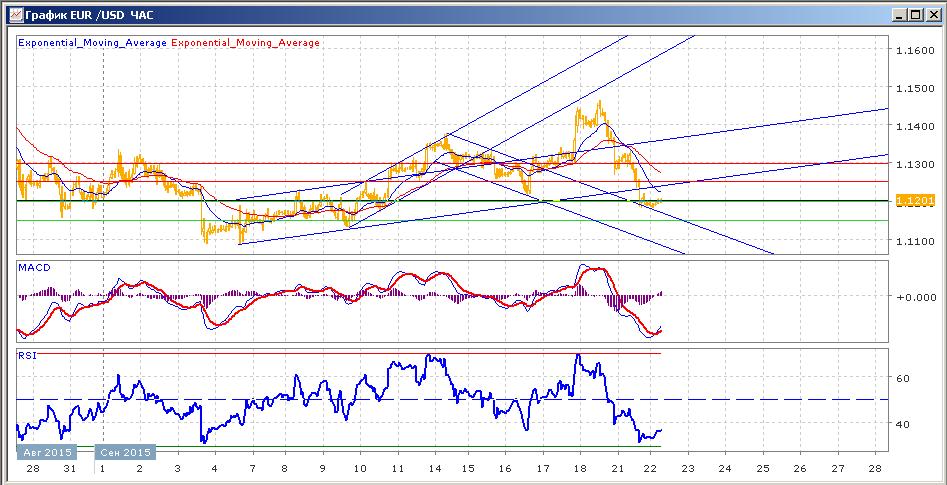Click date label 22 on time axis

click(x=652, y=469)
